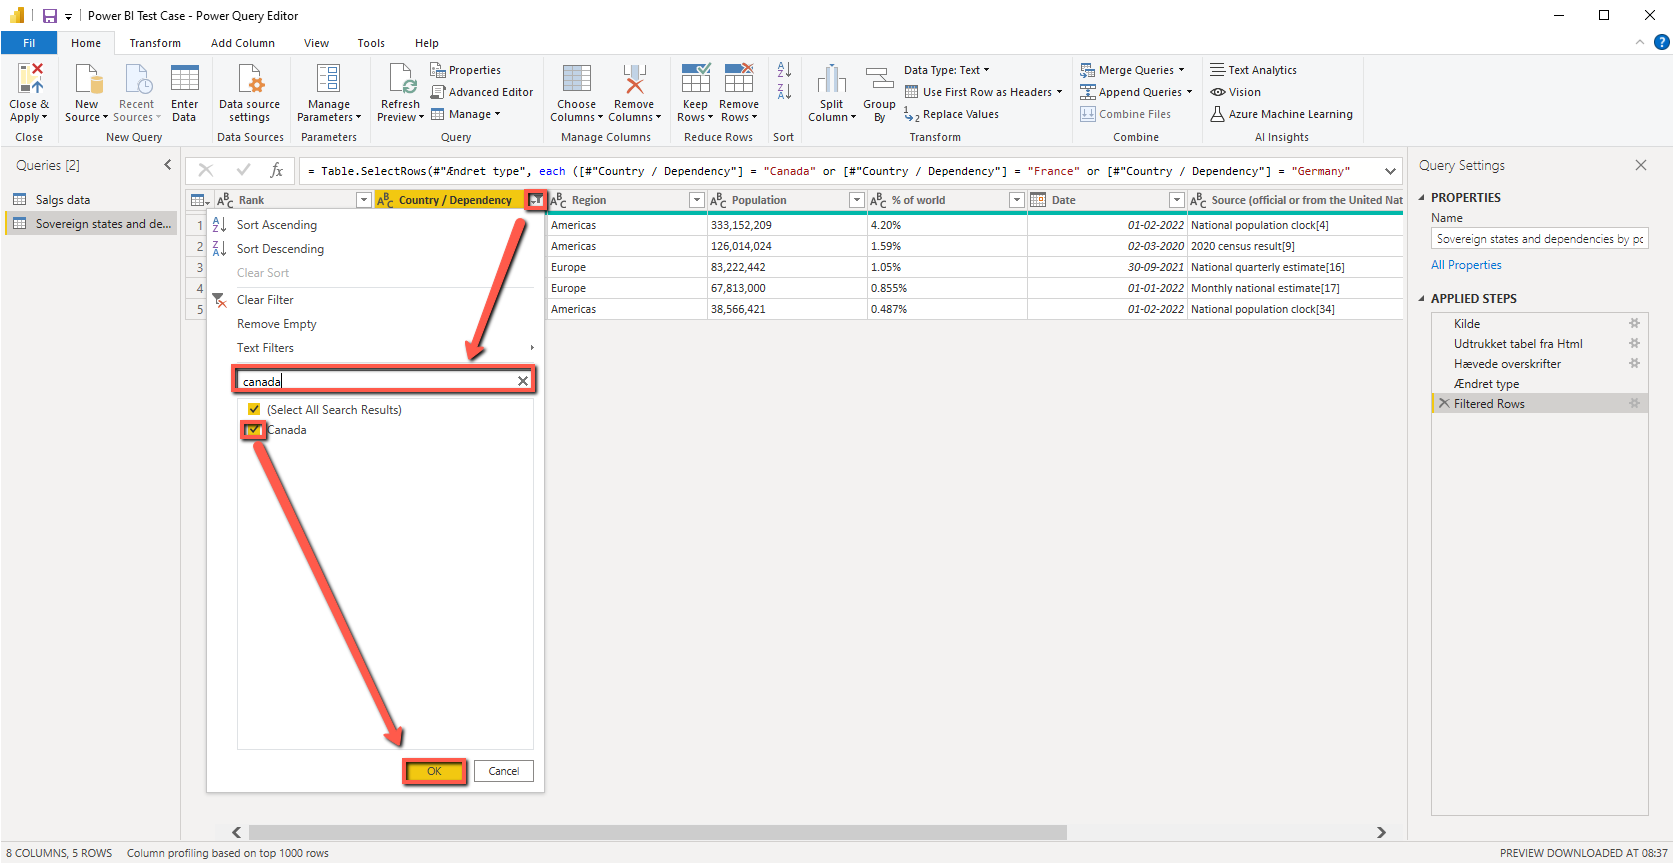Screen dimensions: 1674x864
Task: Click Replace Values in the Transform group
Action: click(952, 114)
